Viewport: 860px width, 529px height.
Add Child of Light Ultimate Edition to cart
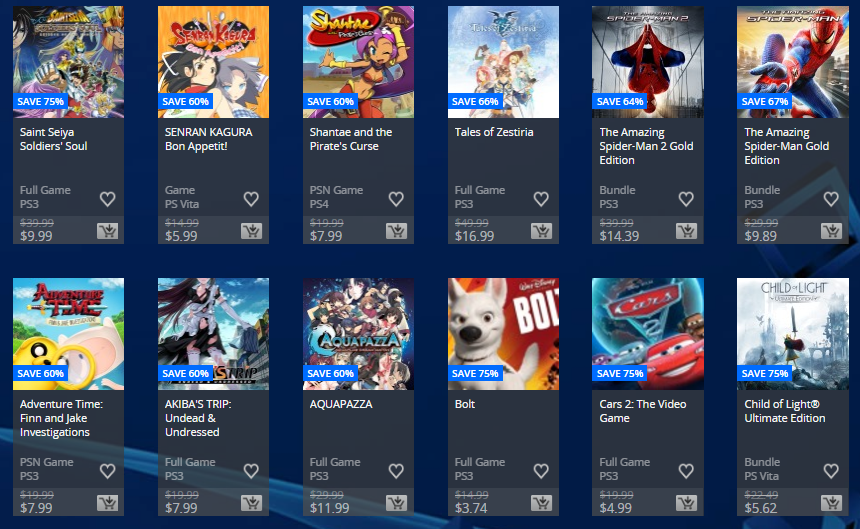click(831, 503)
